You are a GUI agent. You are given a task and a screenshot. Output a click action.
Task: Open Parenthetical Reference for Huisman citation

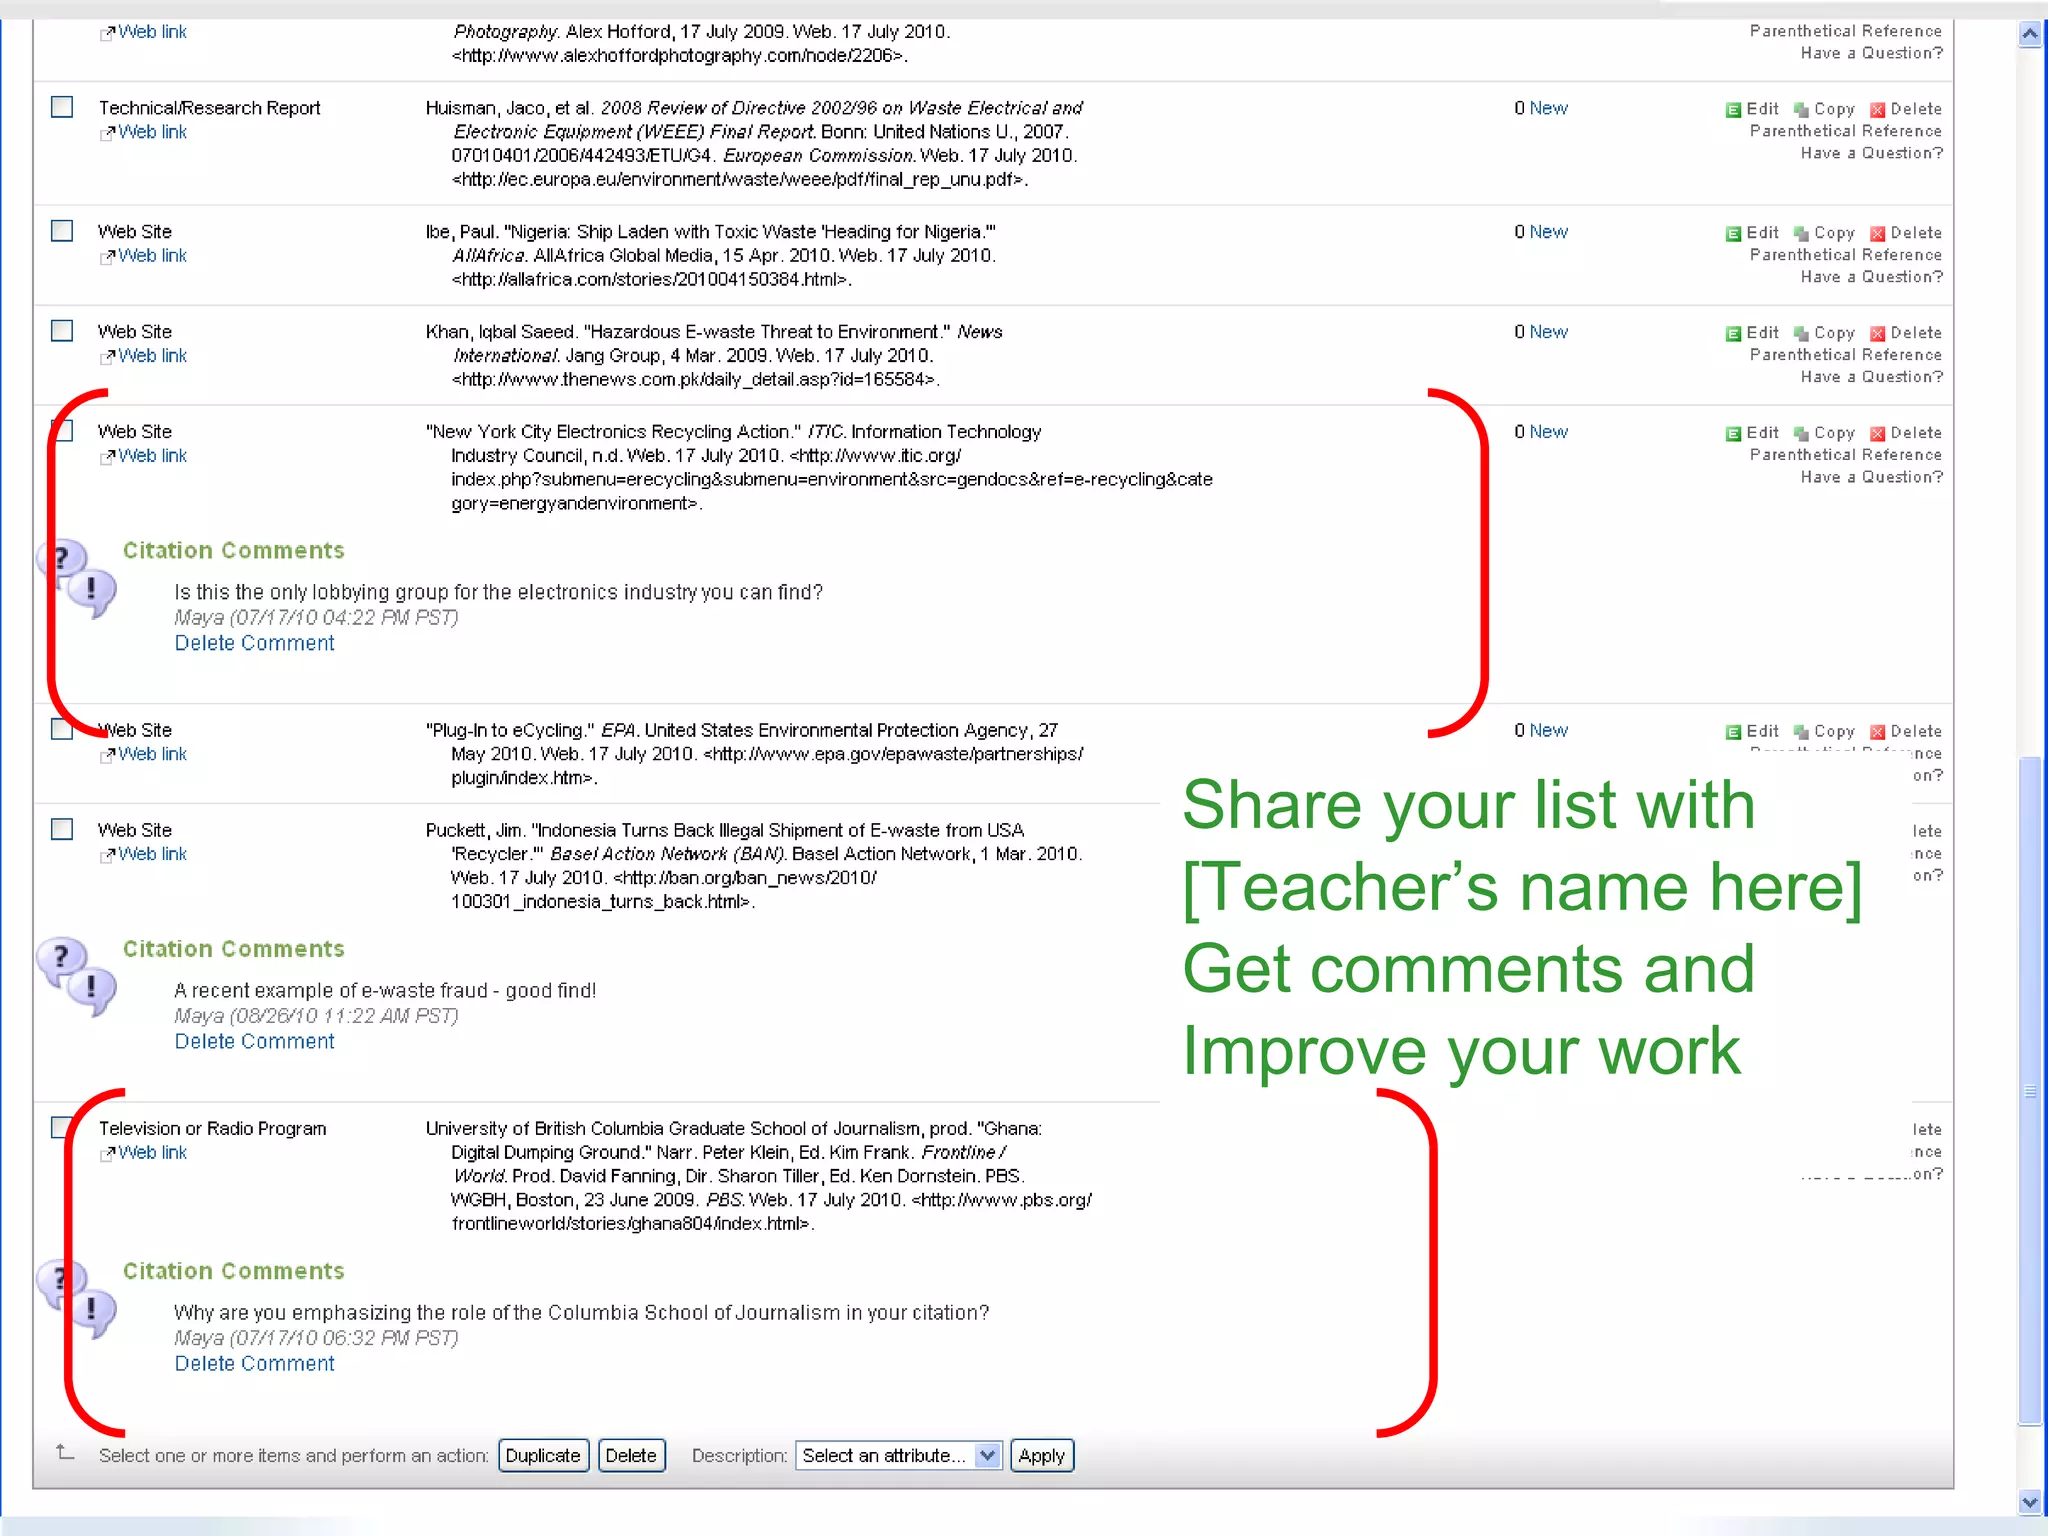click(1845, 131)
